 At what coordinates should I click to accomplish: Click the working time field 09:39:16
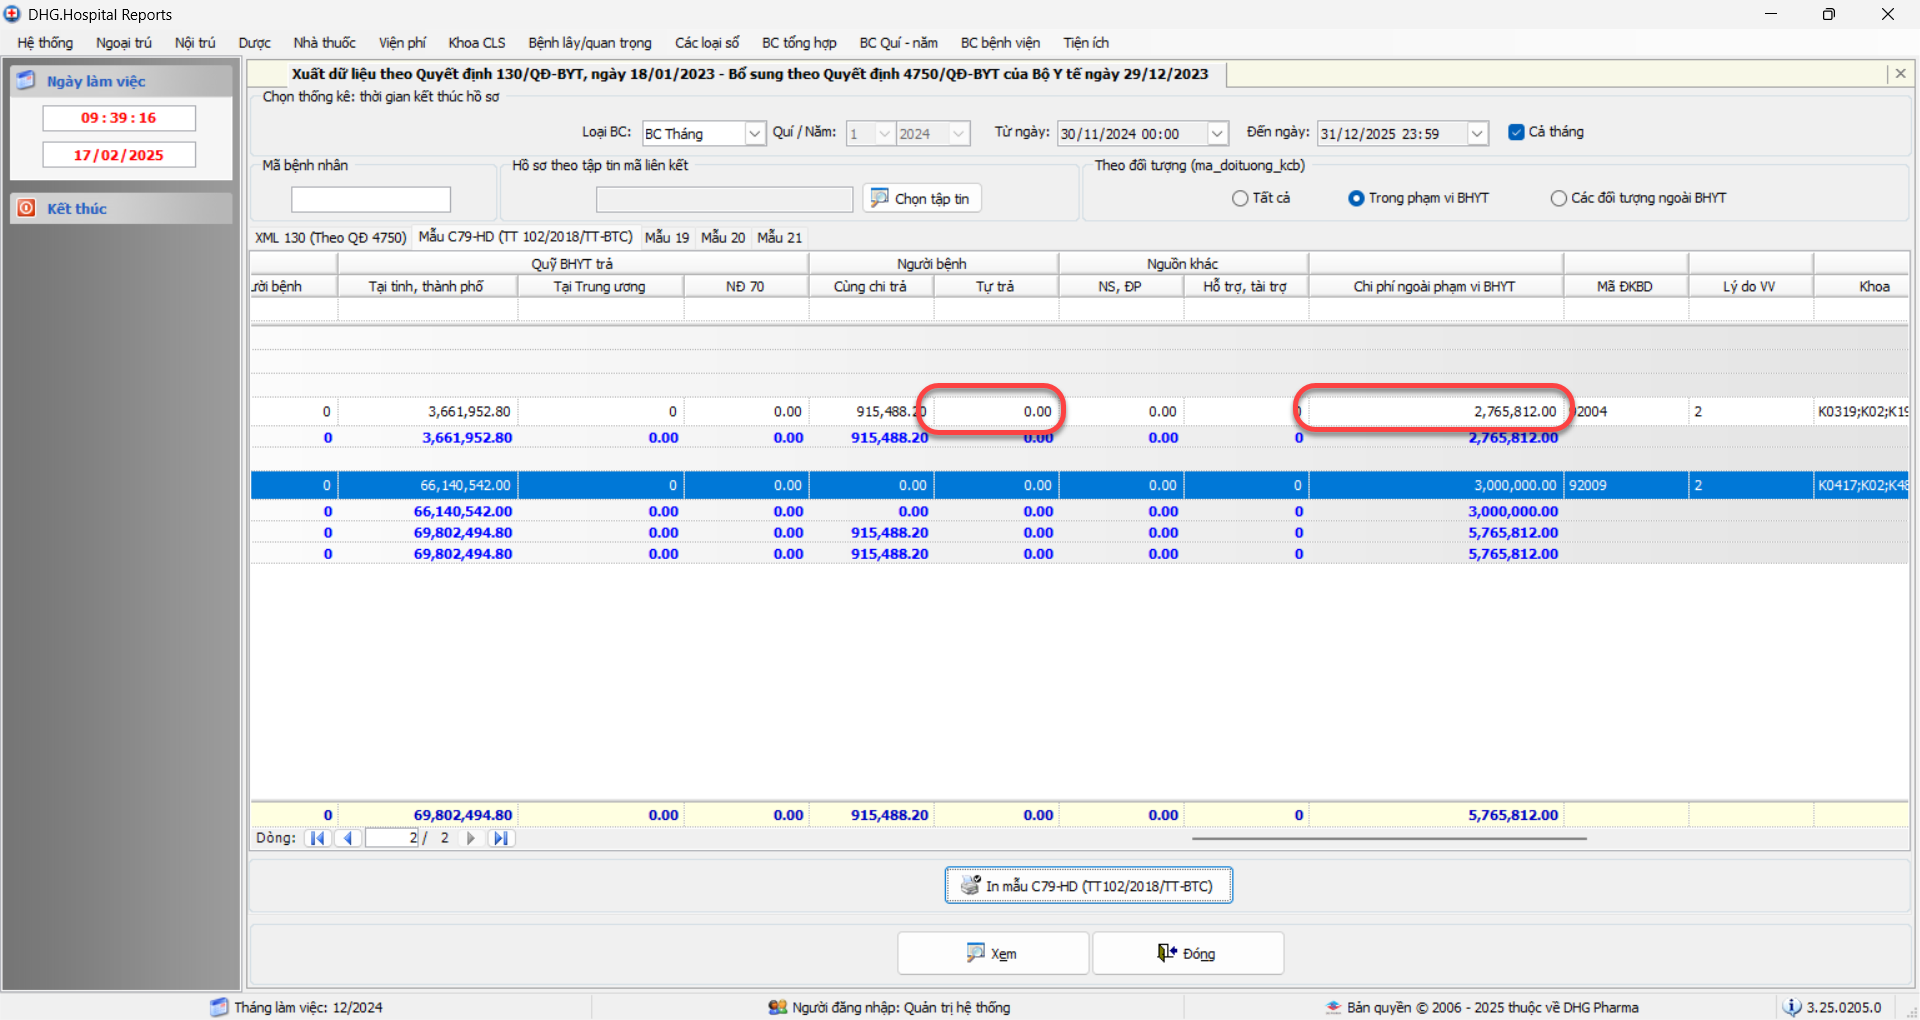click(x=119, y=118)
